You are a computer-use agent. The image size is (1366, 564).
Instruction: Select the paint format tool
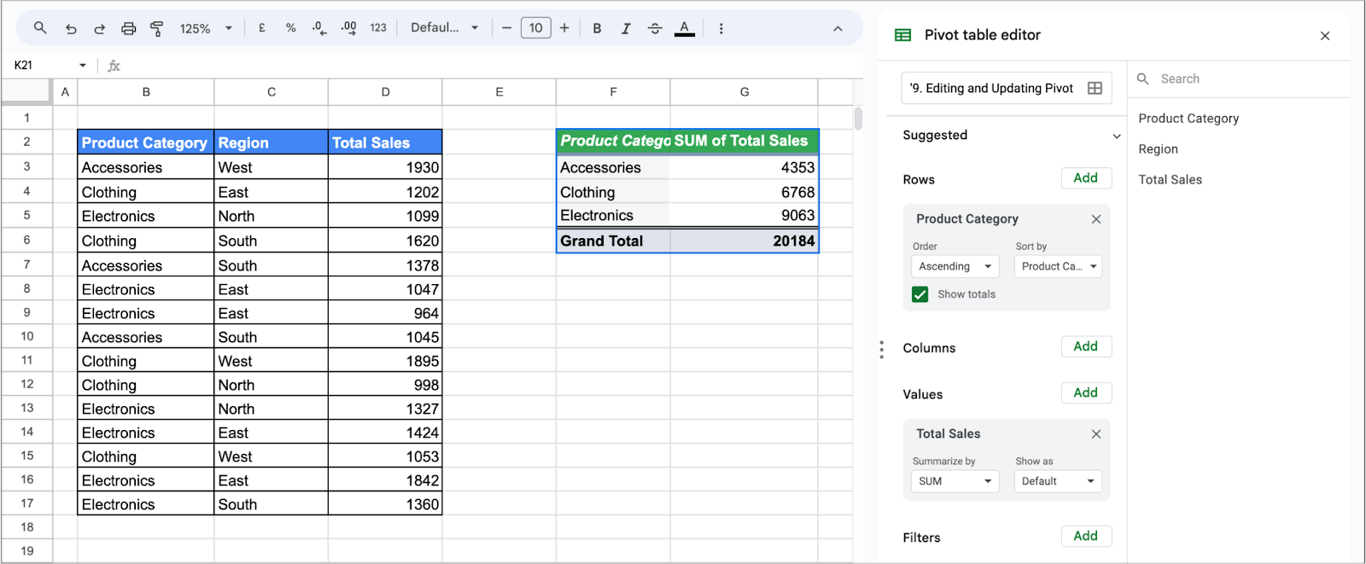[x=157, y=28]
